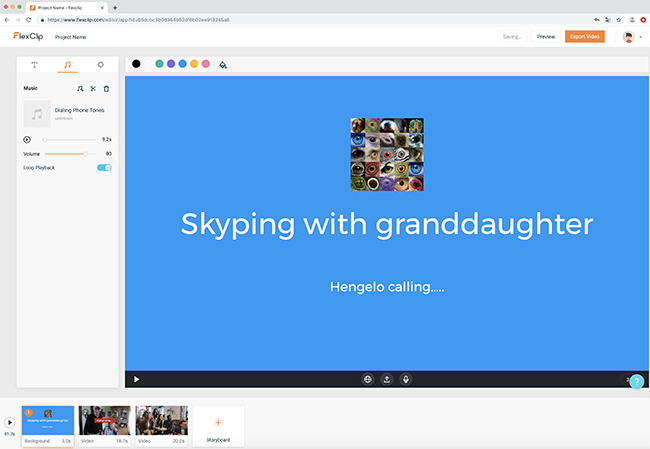Click the Skyping with granddaughter title text
Image resolution: width=650 pixels, height=449 pixels.
pyautogui.click(x=387, y=224)
